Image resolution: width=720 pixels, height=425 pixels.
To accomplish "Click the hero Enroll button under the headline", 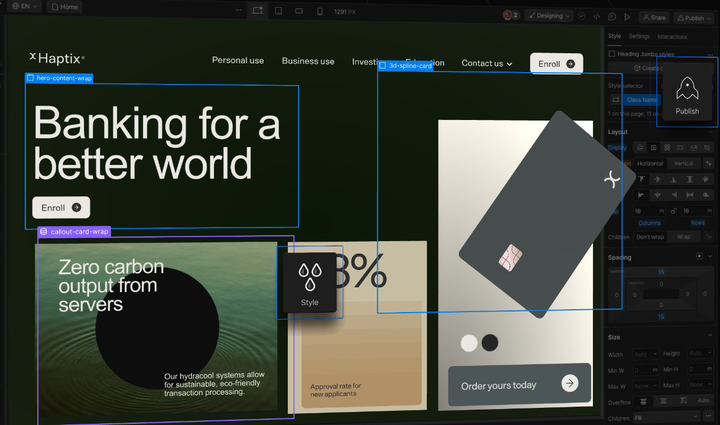I will pyautogui.click(x=61, y=207).
